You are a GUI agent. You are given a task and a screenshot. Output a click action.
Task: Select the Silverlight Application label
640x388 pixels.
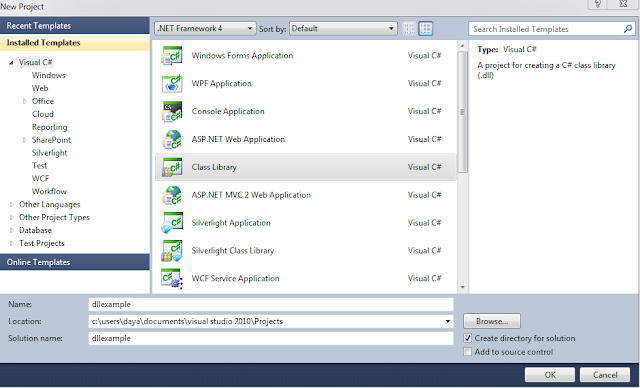(231, 223)
